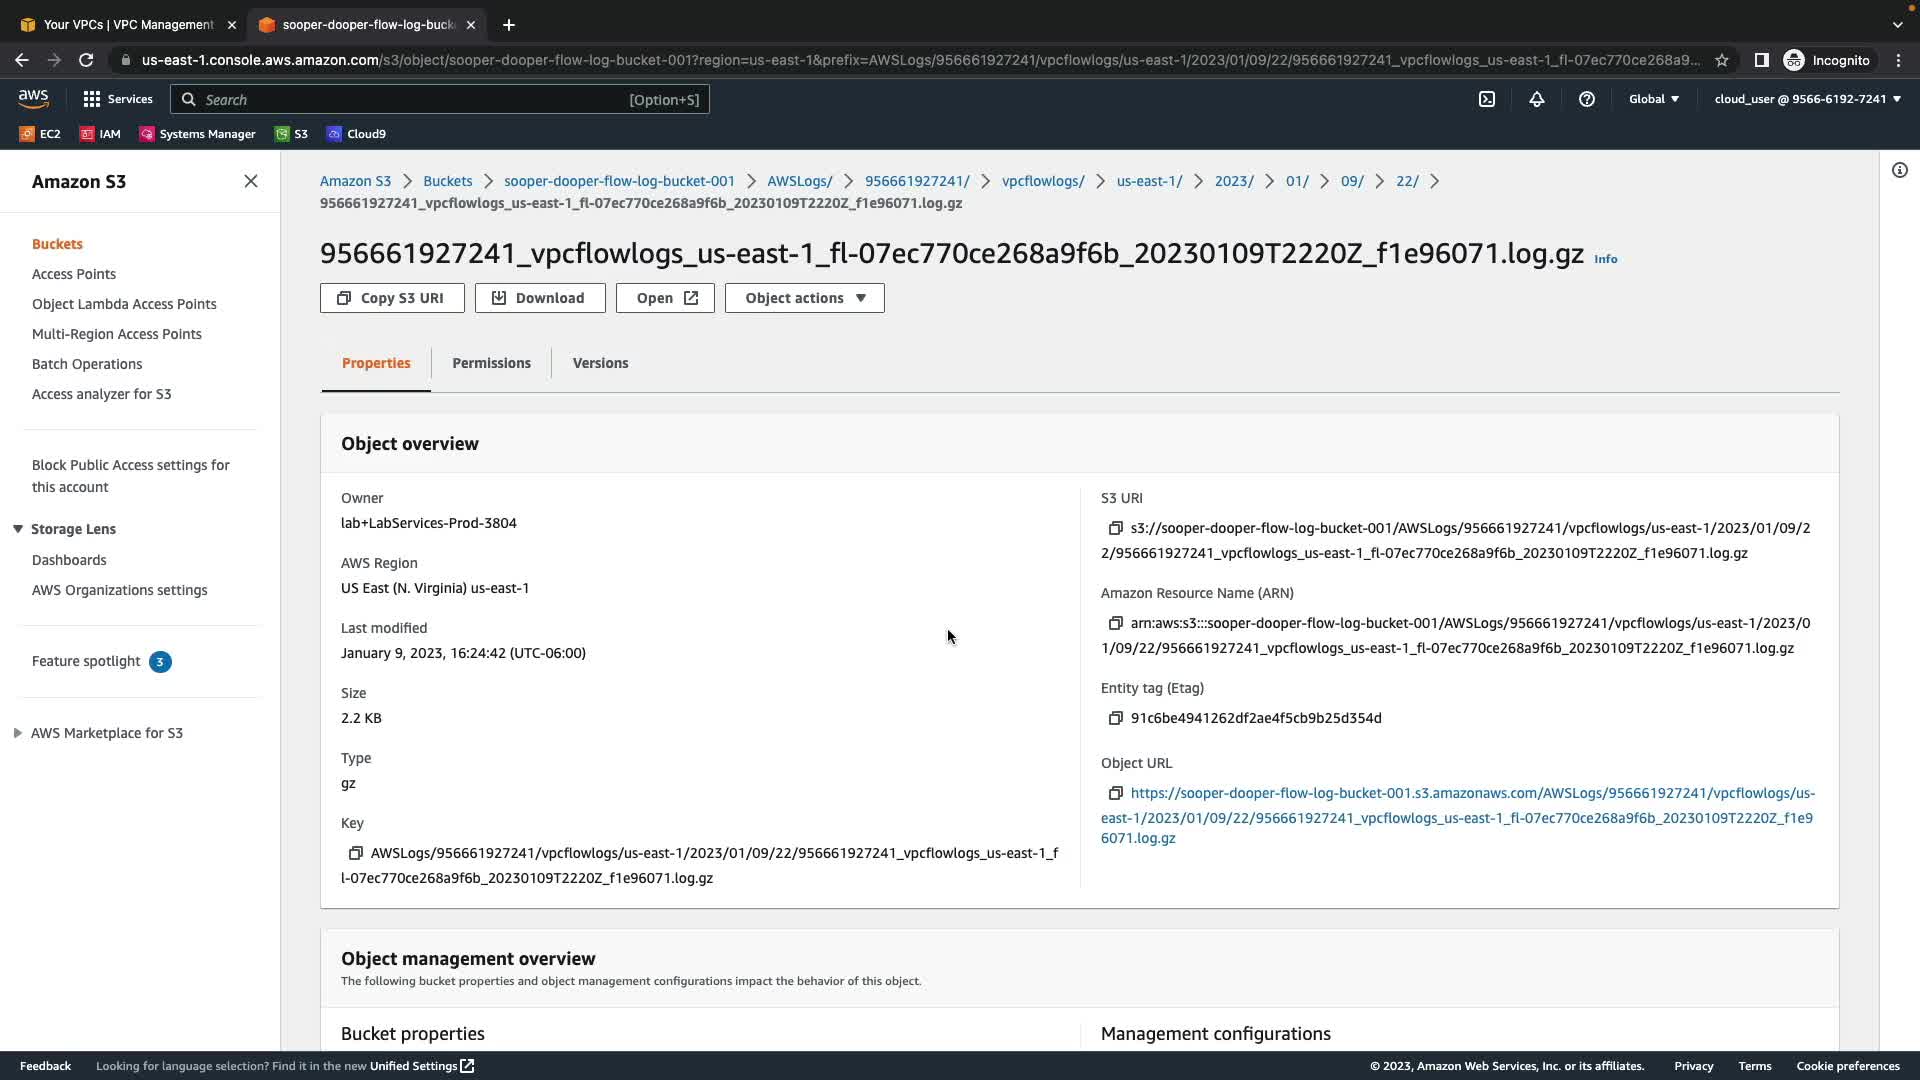
Task: Collapse the Storage Lens section
Action: [x=18, y=529]
